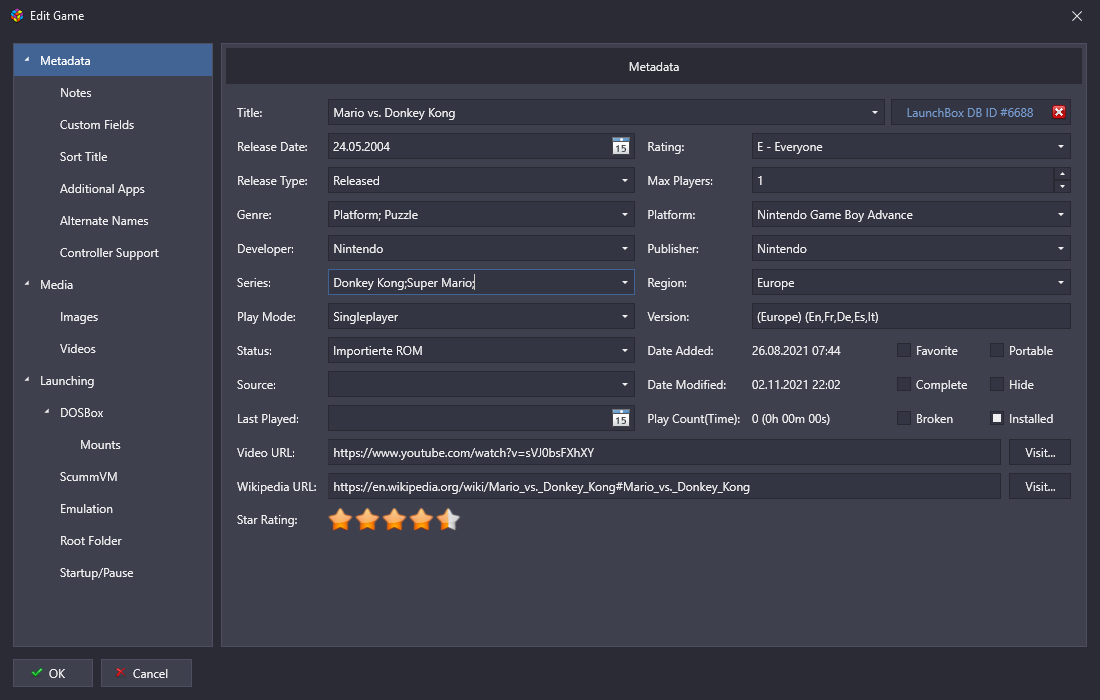
Task: Visit the Video URL link
Action: point(1040,452)
